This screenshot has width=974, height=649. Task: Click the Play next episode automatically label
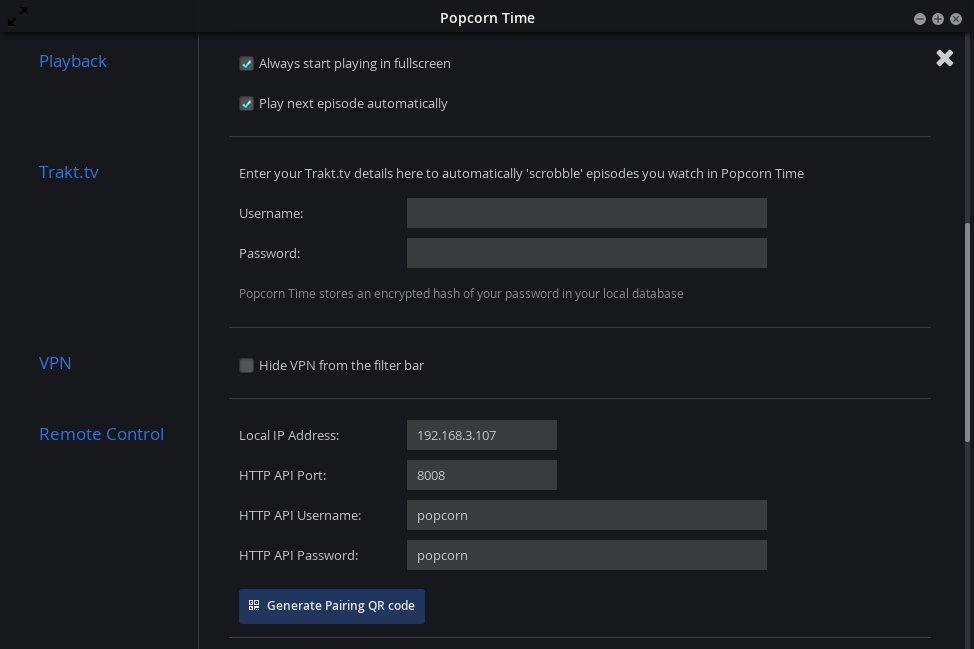[353, 104]
